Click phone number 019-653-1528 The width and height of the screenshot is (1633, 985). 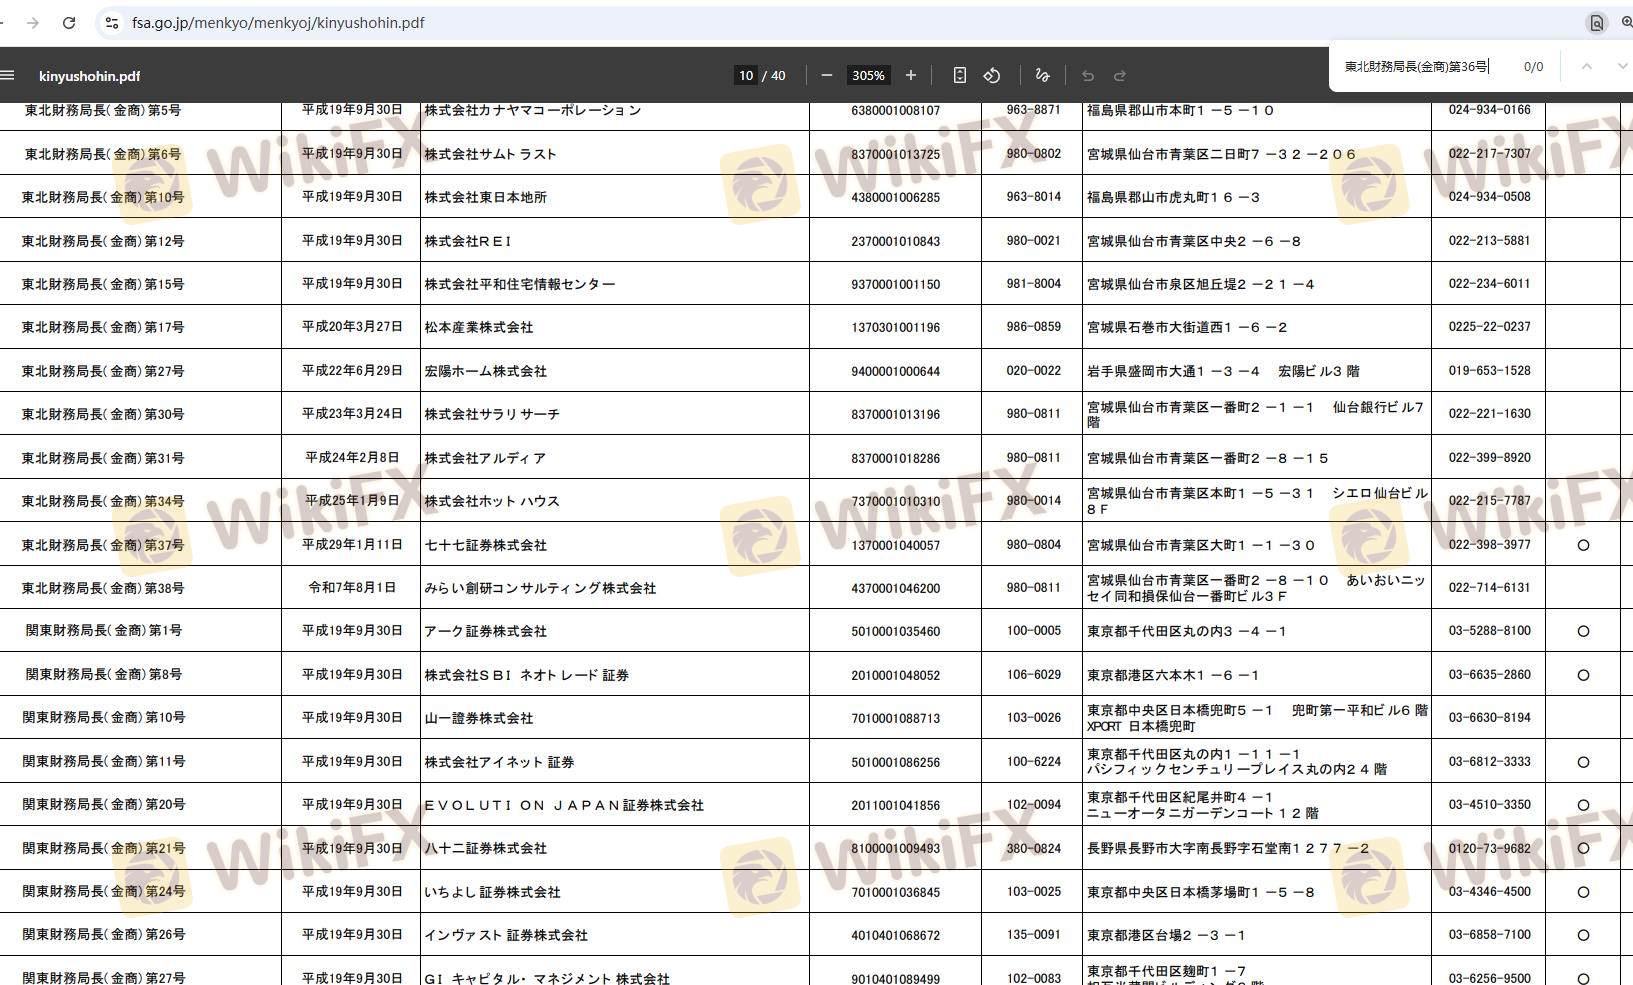(x=1490, y=371)
